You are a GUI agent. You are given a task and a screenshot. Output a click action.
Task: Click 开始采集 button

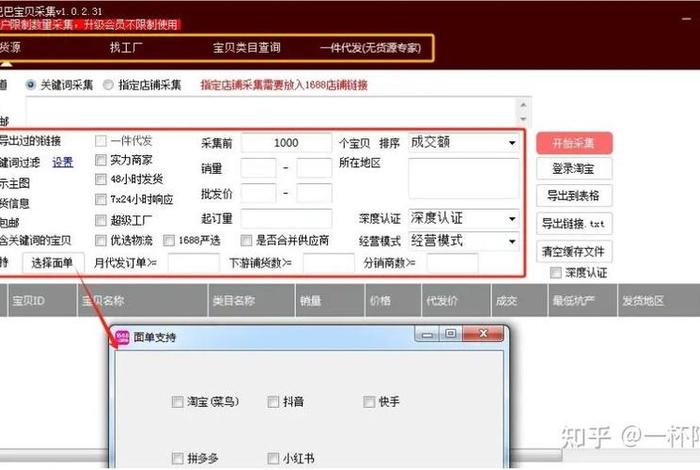pos(574,143)
